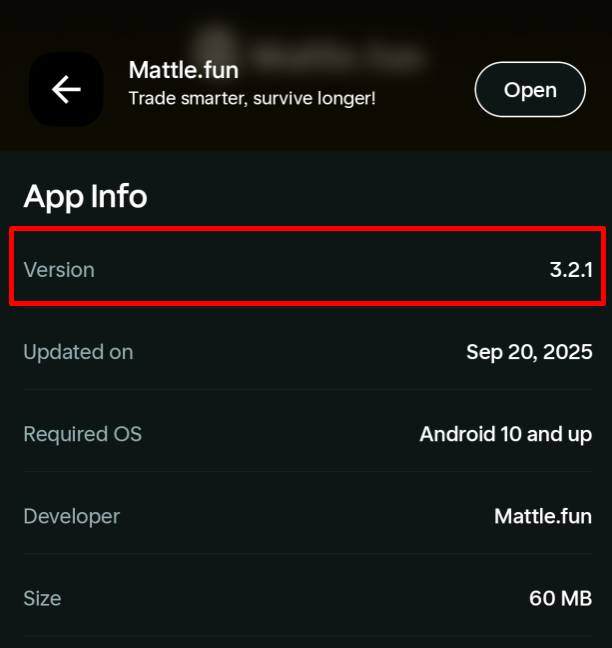The height and width of the screenshot is (648, 612).
Task: Click the App Info heading
Action: (x=85, y=196)
